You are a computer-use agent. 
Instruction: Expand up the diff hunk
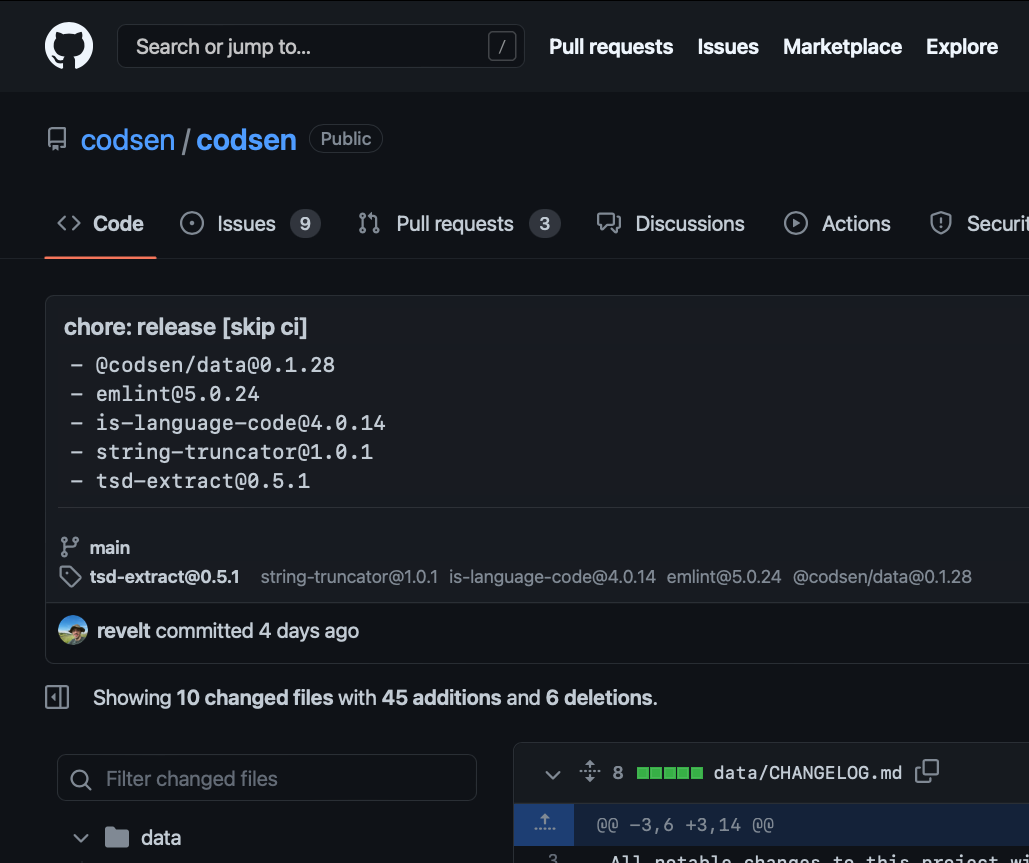click(x=544, y=824)
